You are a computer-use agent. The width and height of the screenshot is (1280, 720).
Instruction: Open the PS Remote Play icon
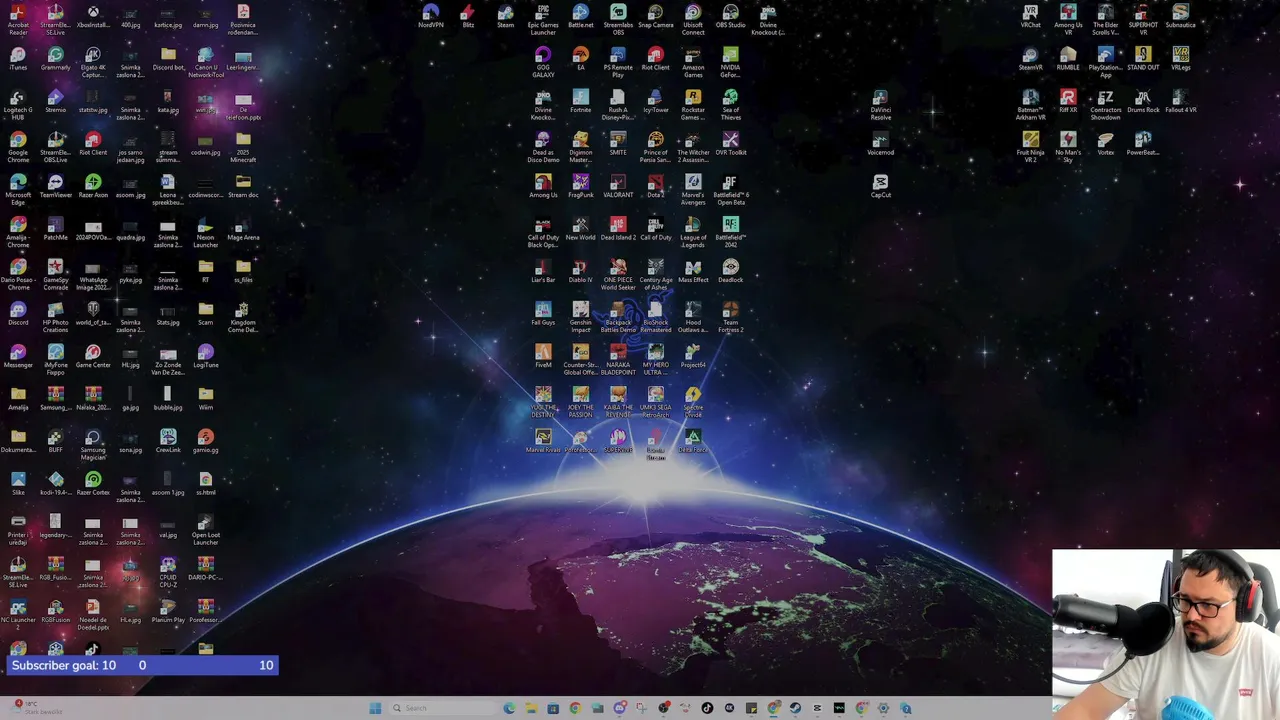pos(618,62)
